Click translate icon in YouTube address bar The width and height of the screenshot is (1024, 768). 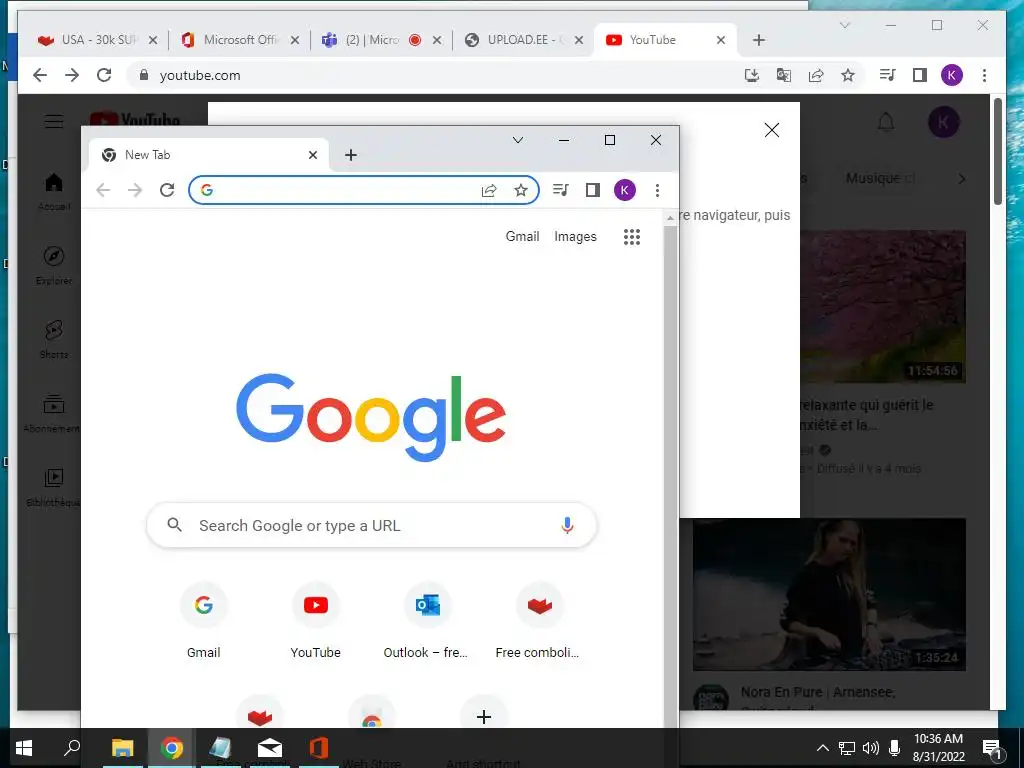[x=784, y=75]
